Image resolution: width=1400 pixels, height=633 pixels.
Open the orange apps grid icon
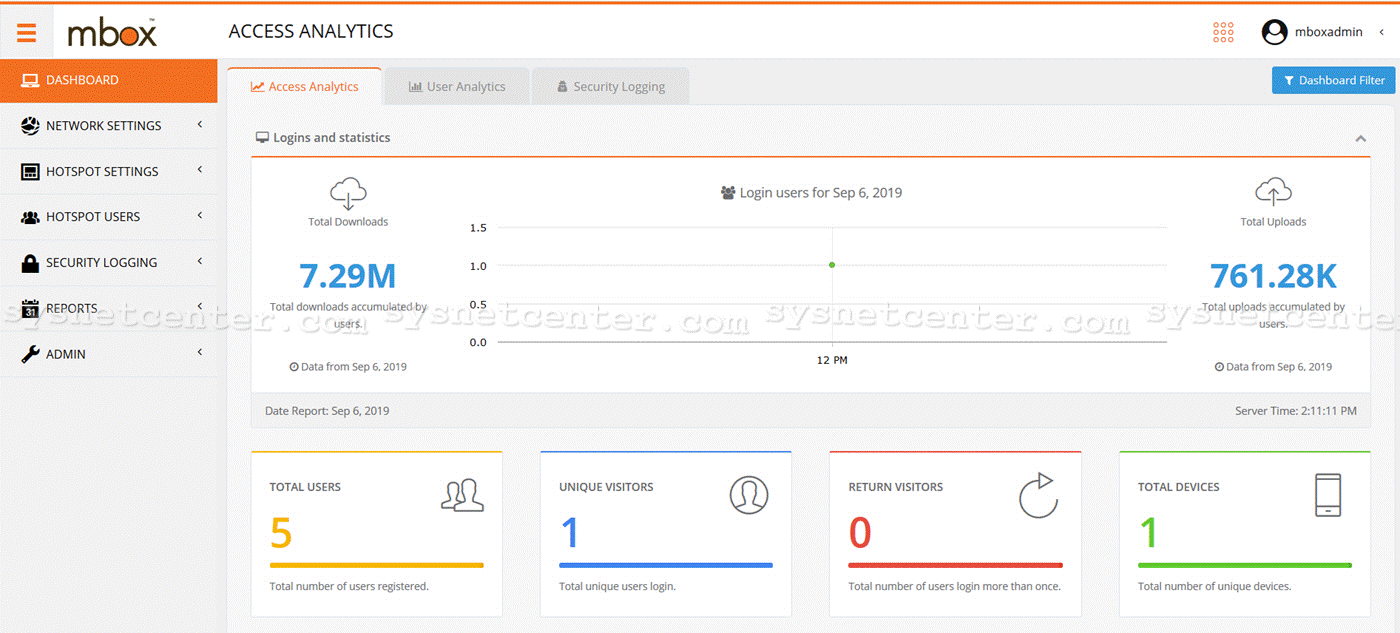(x=1223, y=32)
